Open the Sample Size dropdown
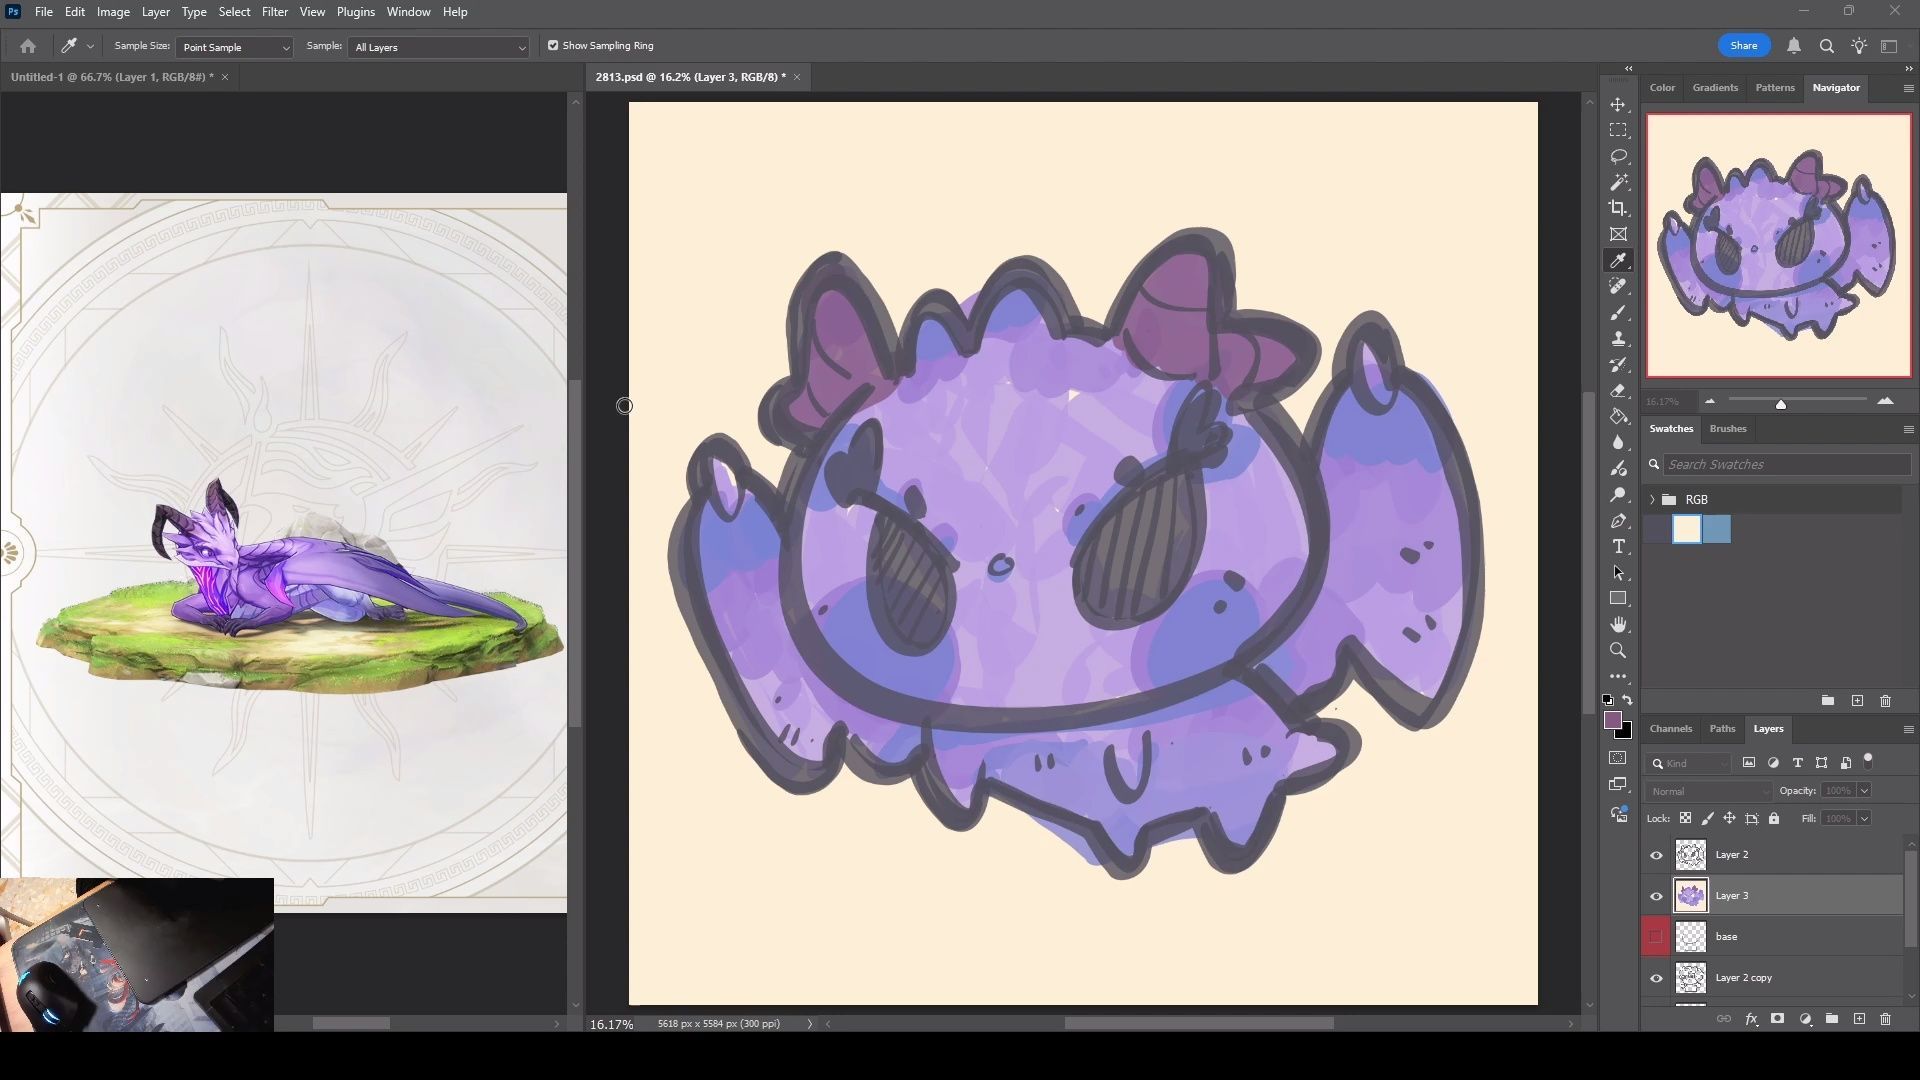Screen dimensions: 1920x1080 pyautogui.click(x=235, y=47)
